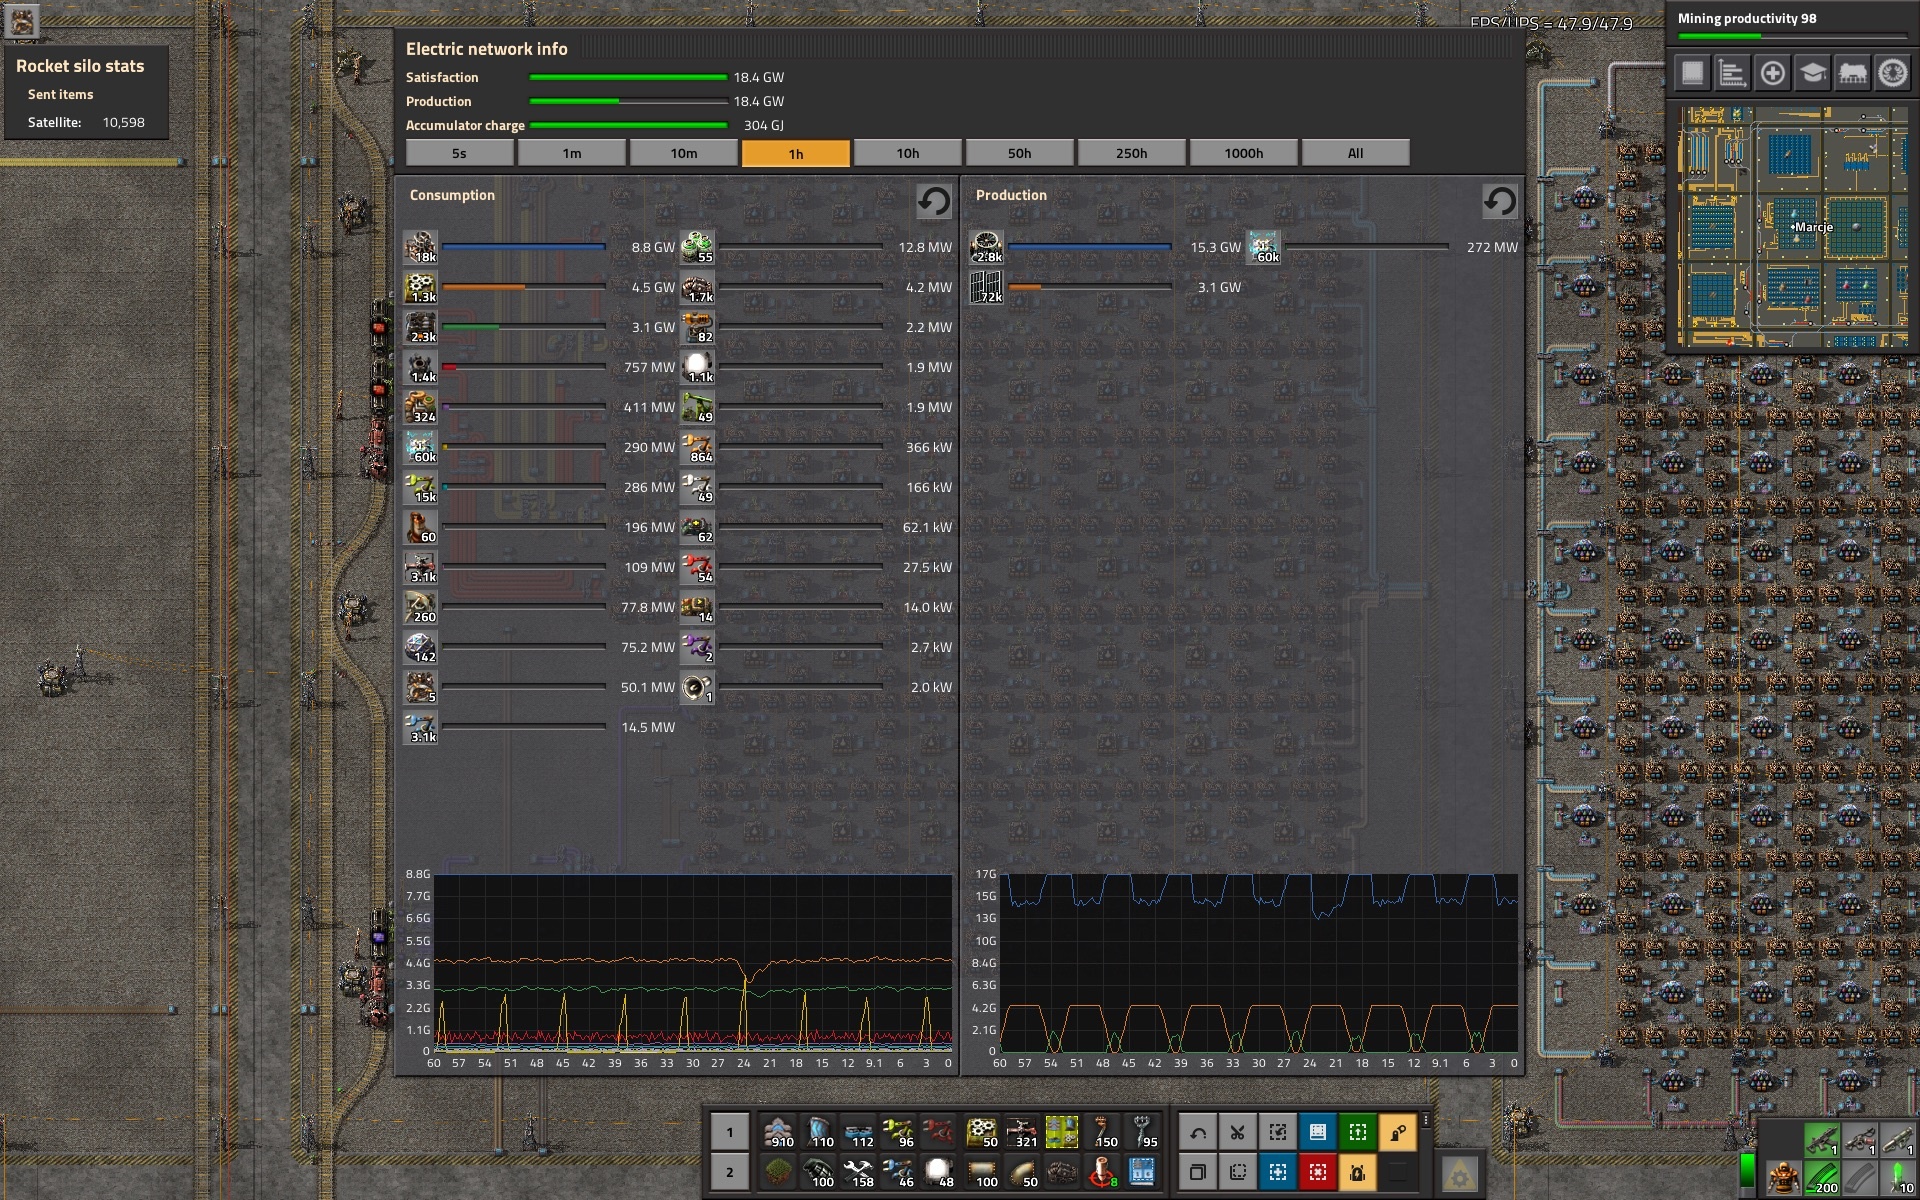Screen dimensions: 1920x1200
Task: Select the blue blueprint book shortcut
Action: click(x=1317, y=1132)
